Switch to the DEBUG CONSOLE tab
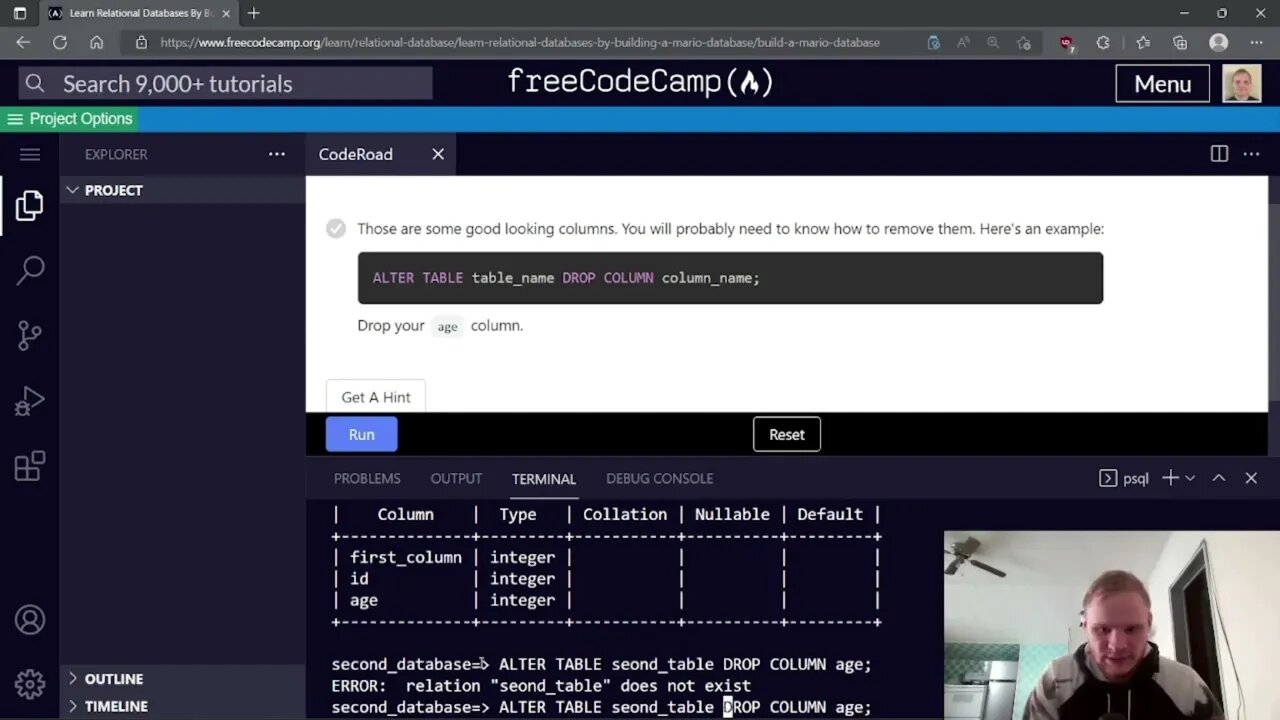The width and height of the screenshot is (1280, 720). coord(659,478)
